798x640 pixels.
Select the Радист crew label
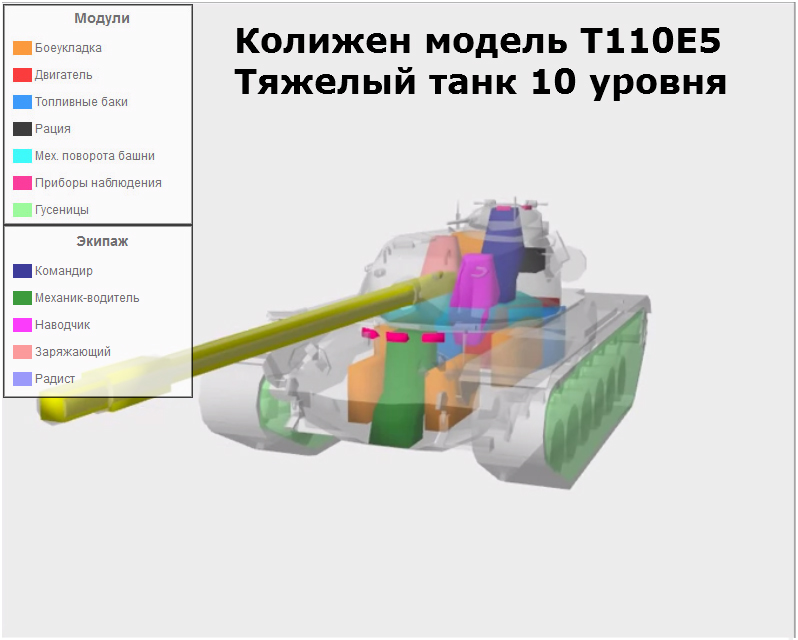pyautogui.click(x=55, y=379)
